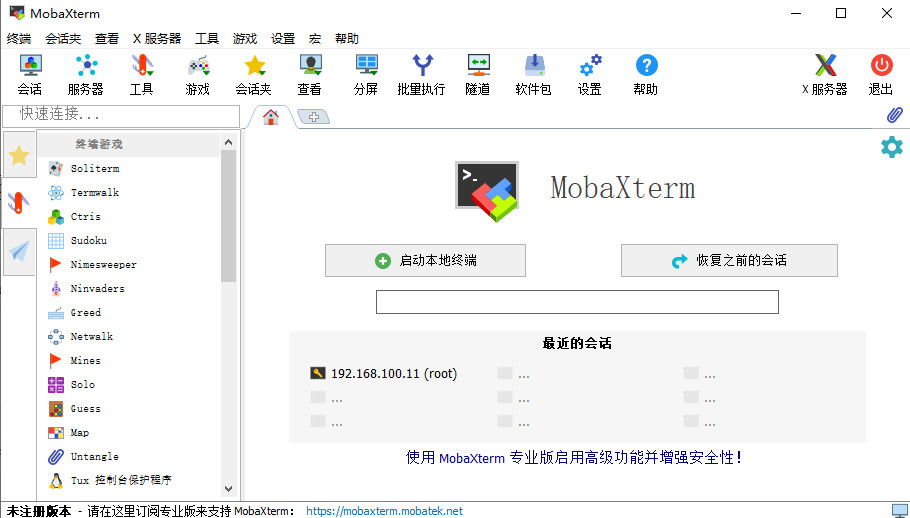This screenshot has height=518, width=910.
Task: Click the 恢复之前的会话 button
Action: point(729,260)
